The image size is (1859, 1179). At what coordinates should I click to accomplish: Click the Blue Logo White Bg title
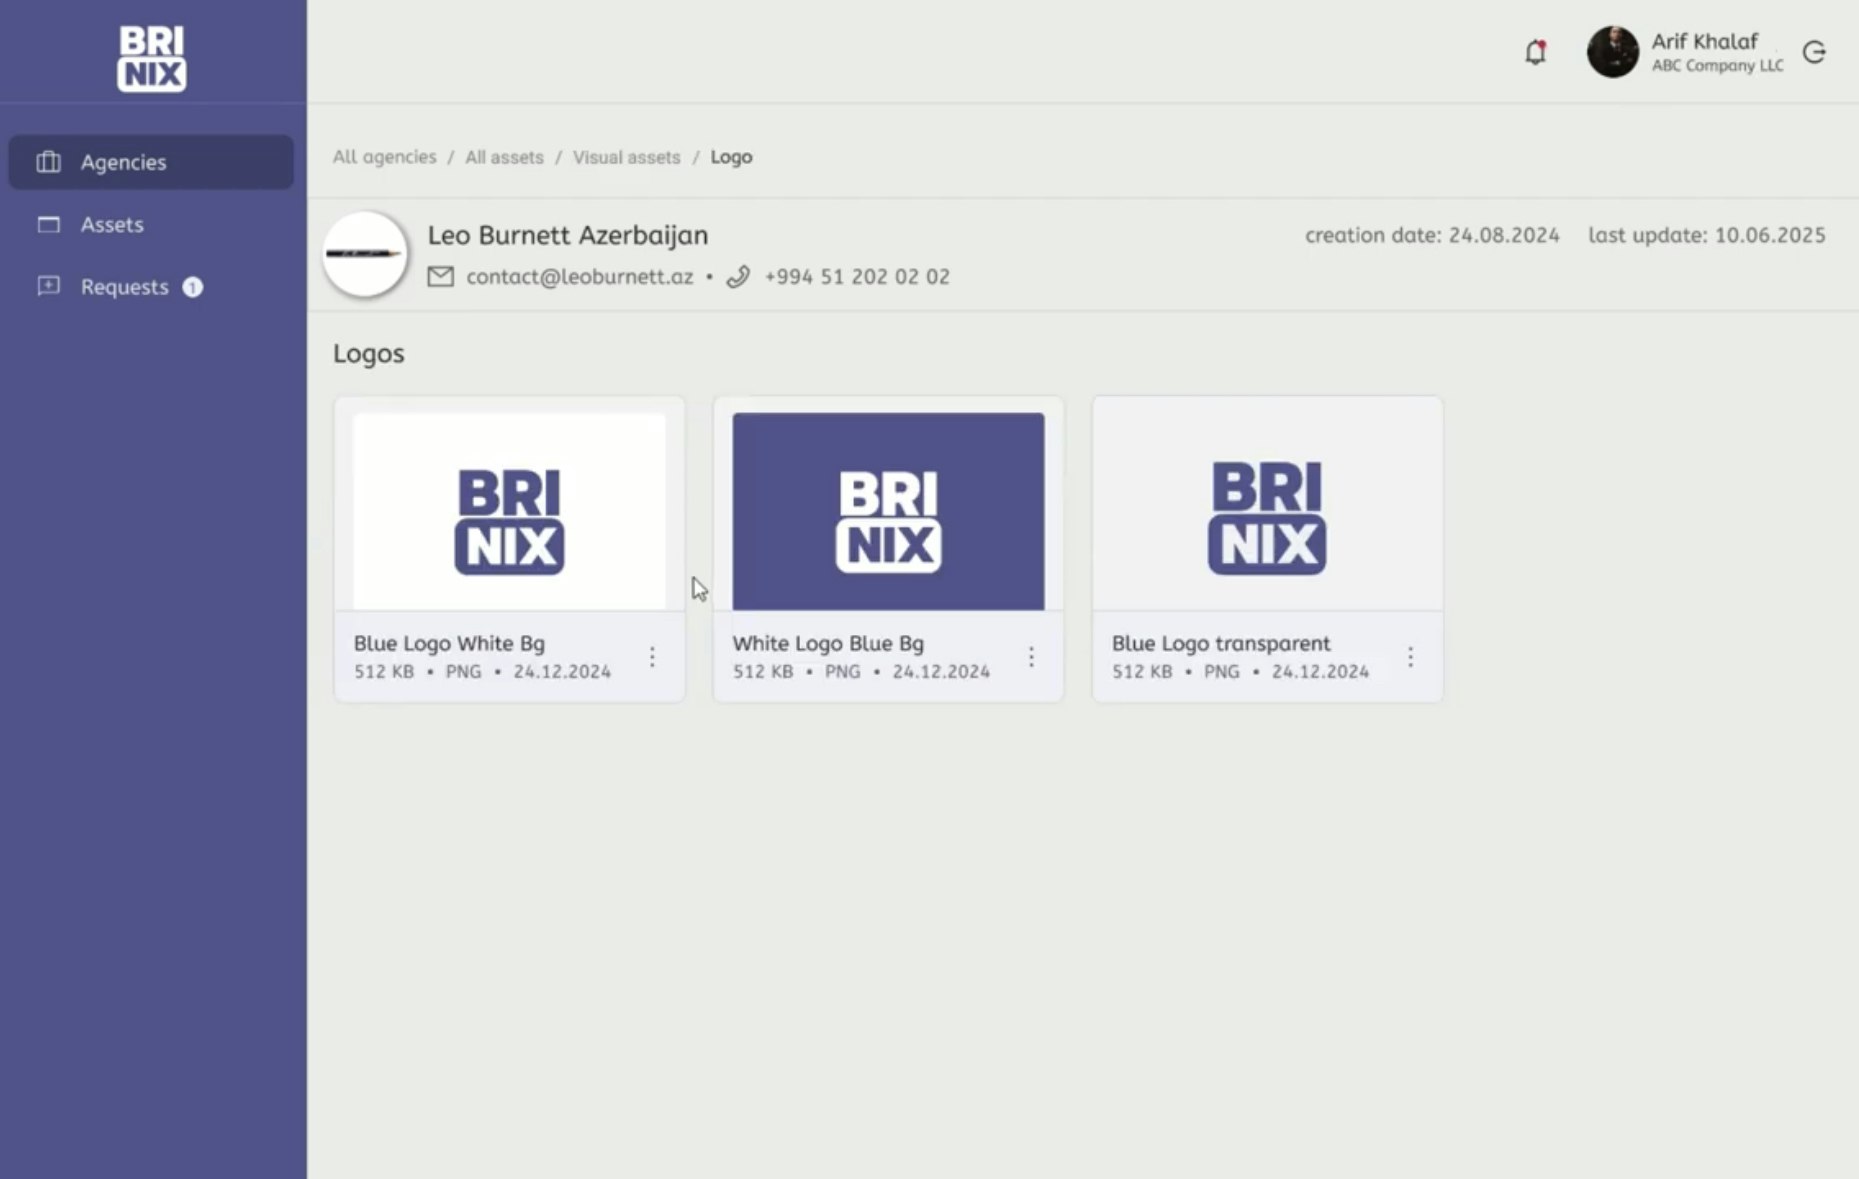pos(449,644)
